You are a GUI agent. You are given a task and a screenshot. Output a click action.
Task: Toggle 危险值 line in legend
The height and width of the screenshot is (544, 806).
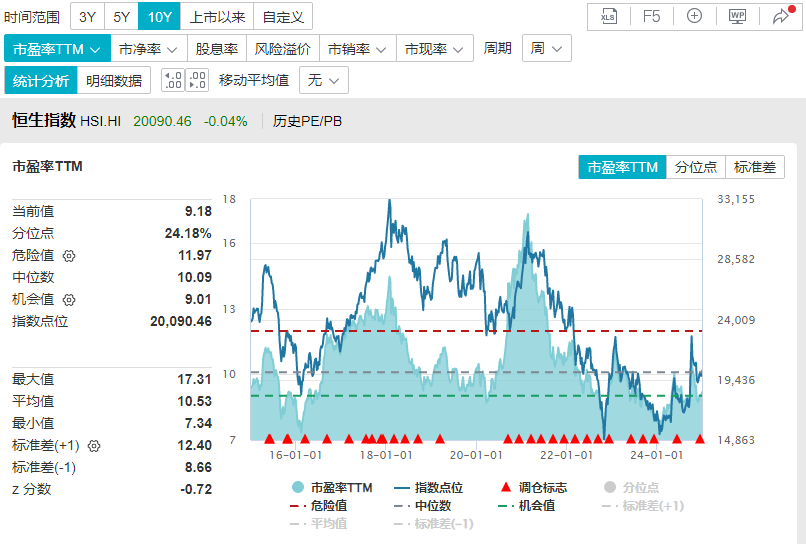[319, 506]
